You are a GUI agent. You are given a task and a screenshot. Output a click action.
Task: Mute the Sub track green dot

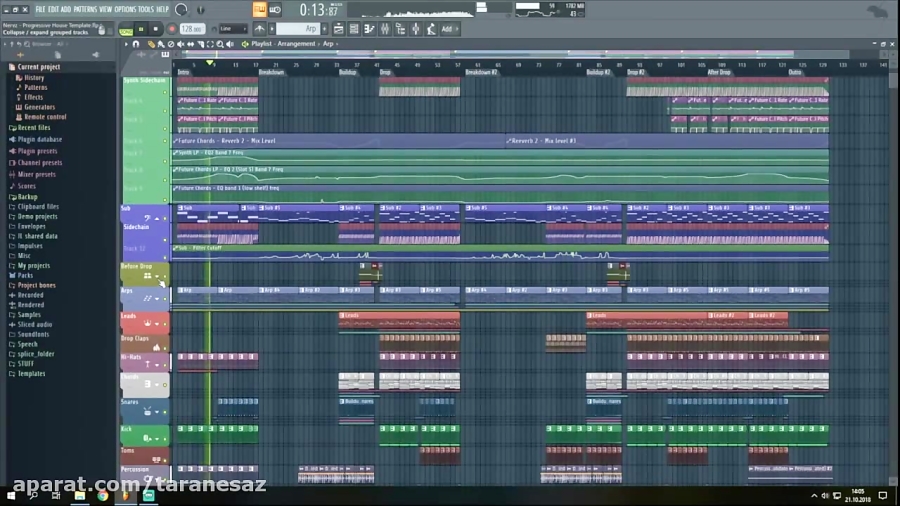165,219
